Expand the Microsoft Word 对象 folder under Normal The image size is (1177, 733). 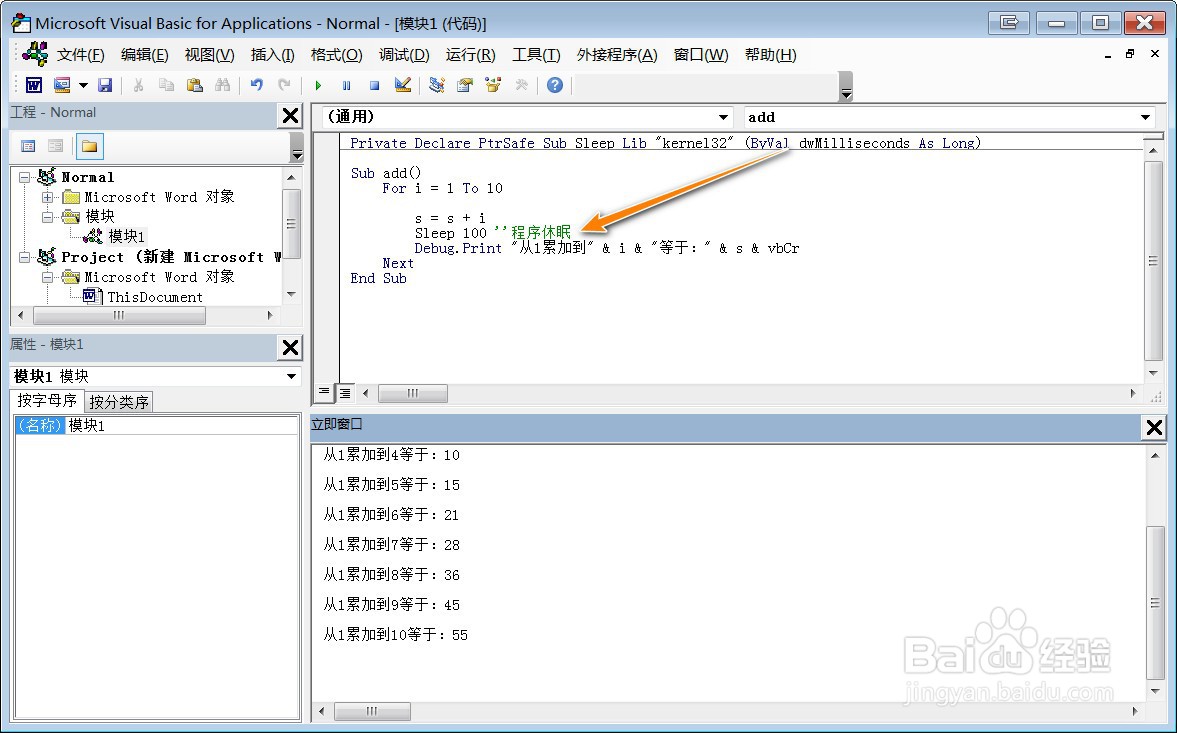tap(47, 197)
